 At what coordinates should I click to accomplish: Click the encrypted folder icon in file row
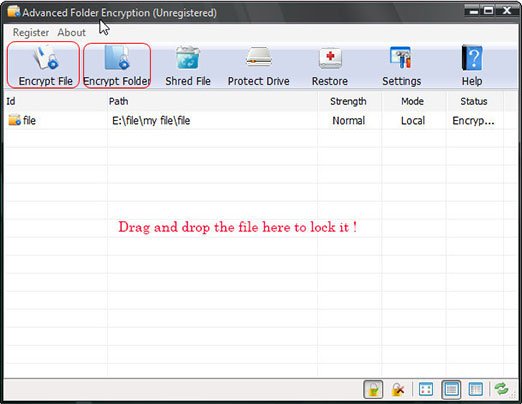(x=14, y=120)
